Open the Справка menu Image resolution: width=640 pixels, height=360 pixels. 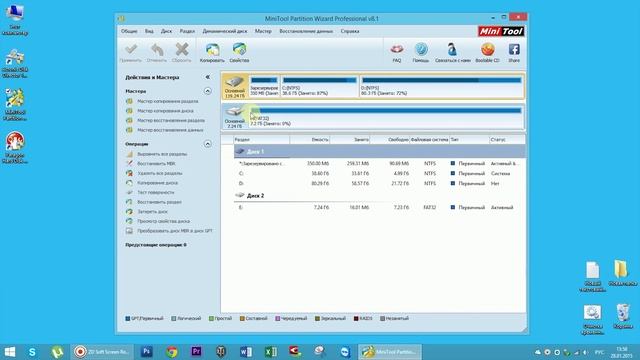click(x=350, y=31)
